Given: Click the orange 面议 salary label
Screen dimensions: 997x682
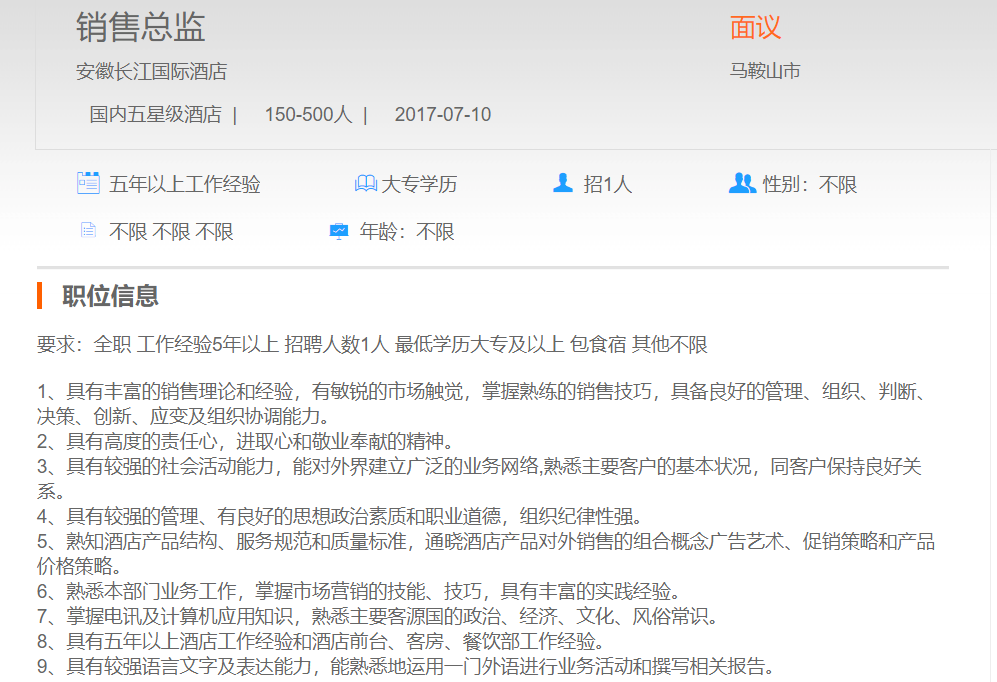Looking at the screenshot, I should (x=755, y=28).
